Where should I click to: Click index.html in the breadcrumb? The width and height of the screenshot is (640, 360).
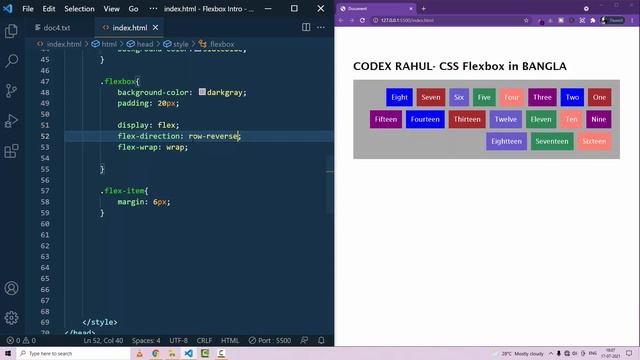tap(64, 44)
